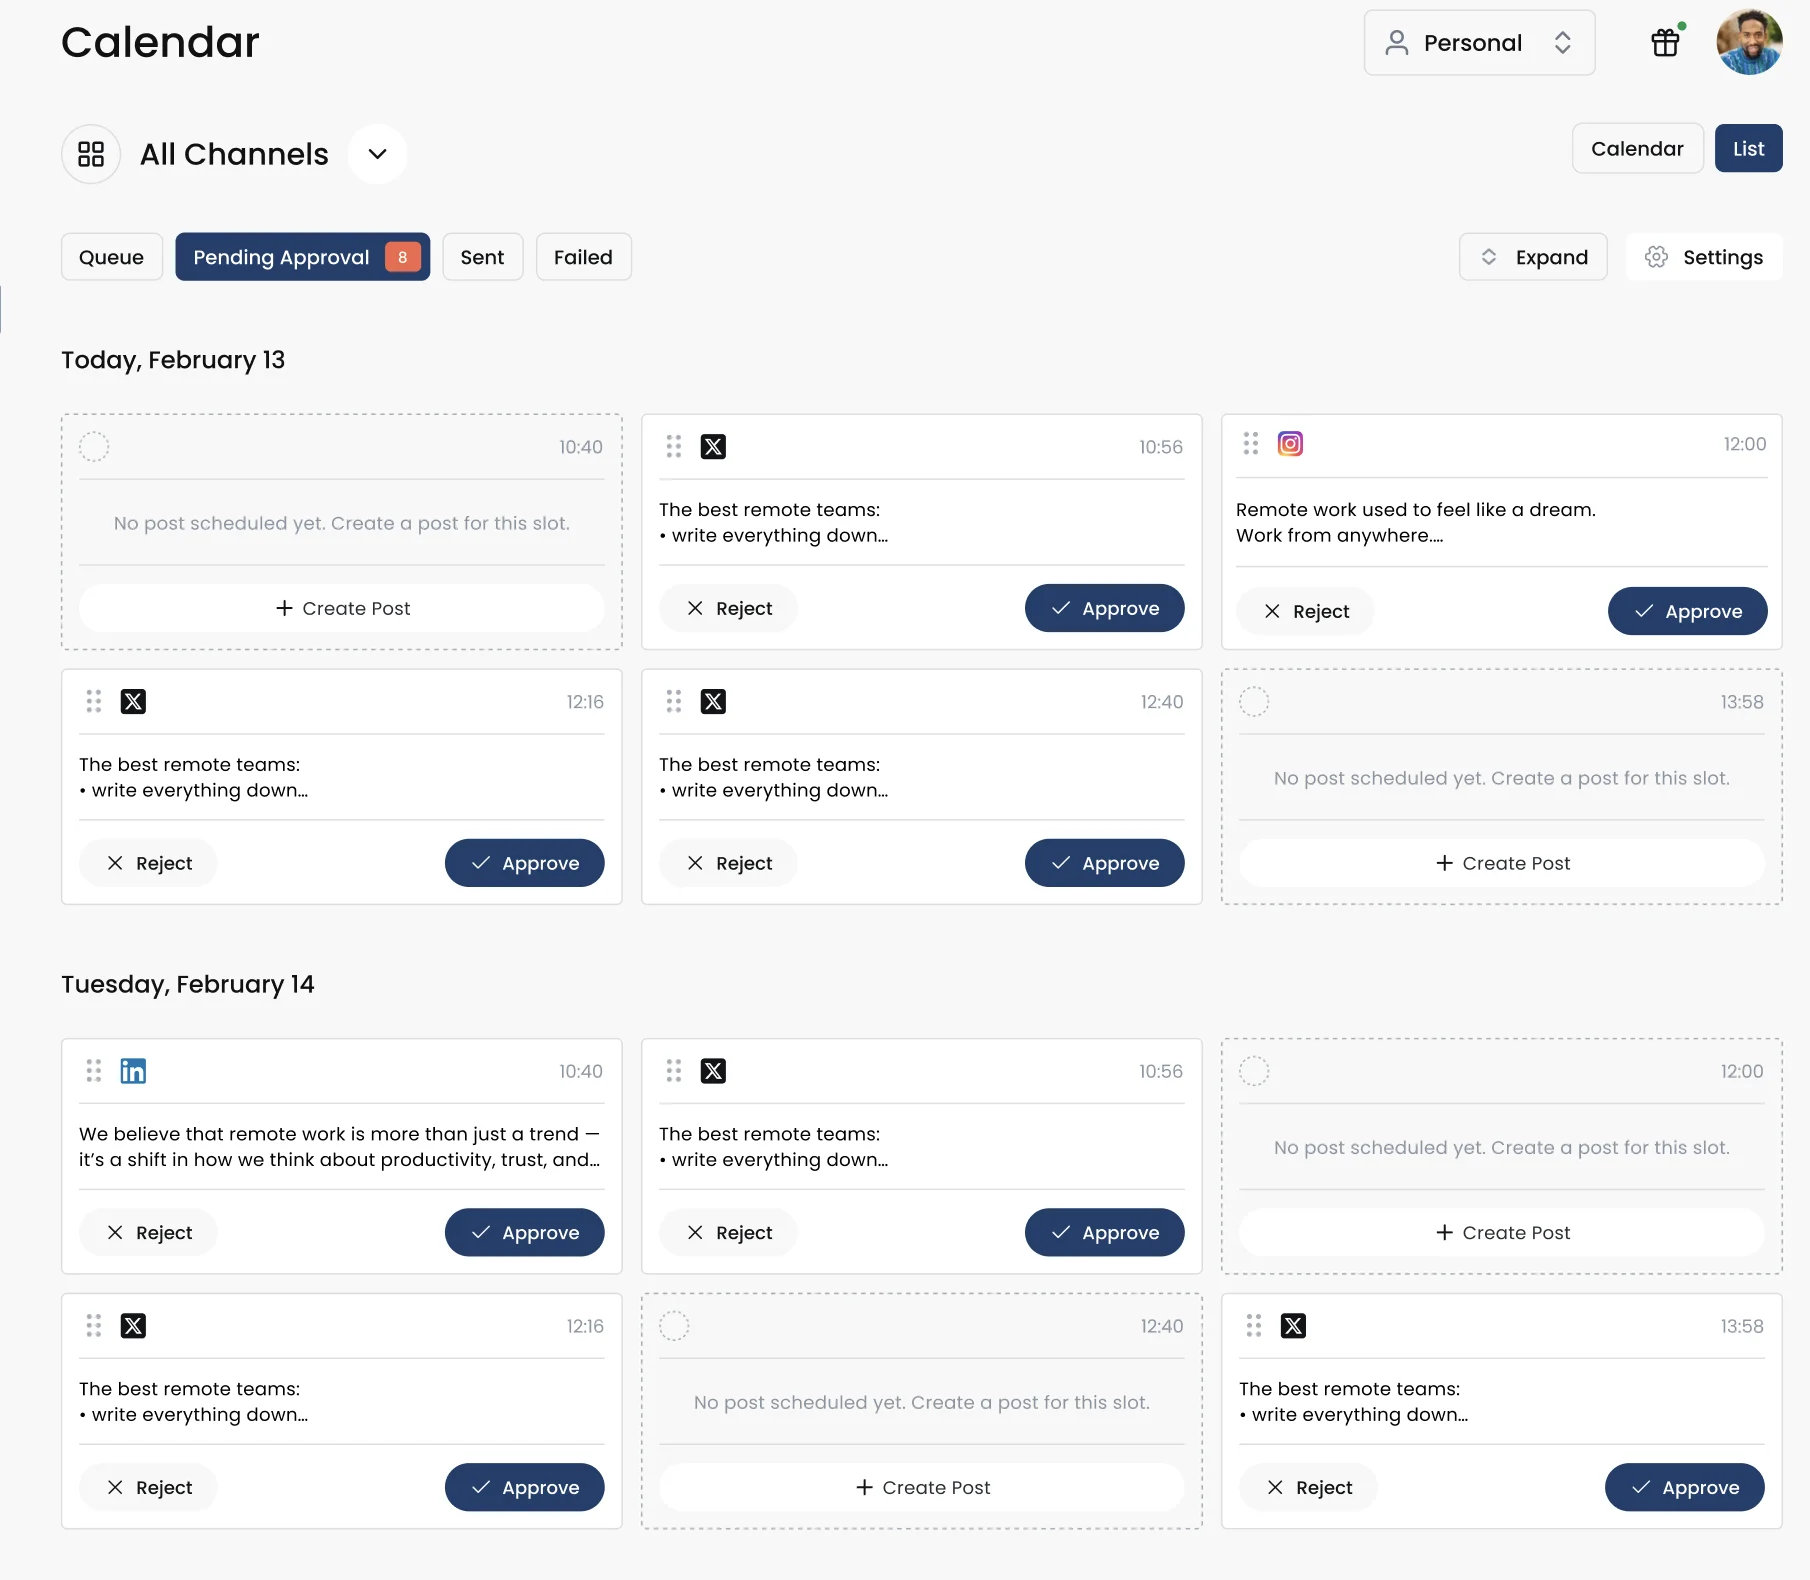
Task: Grab the drag handle on Tuesday's LinkedIn post
Action: (x=94, y=1071)
